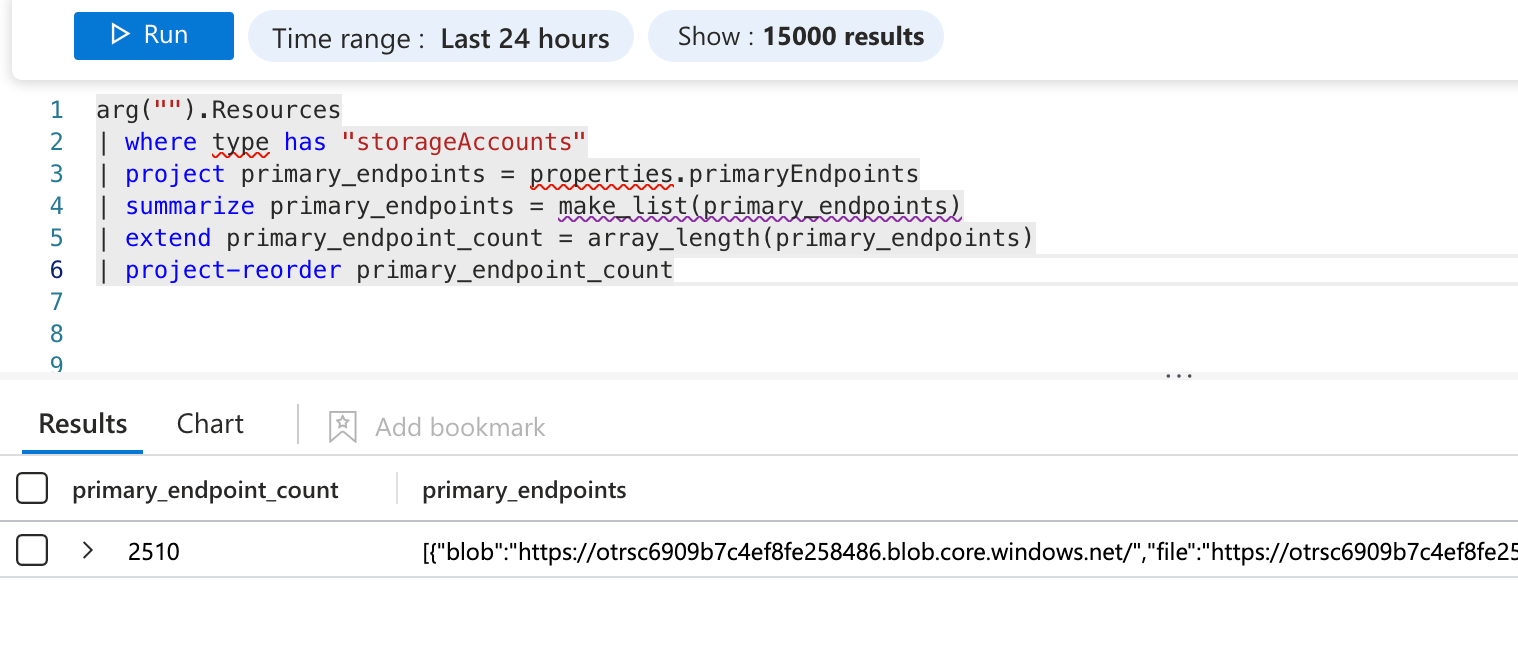Click the ellipsis pane resize handle
Image resolution: width=1518 pixels, height=654 pixels.
pyautogui.click(x=1179, y=377)
